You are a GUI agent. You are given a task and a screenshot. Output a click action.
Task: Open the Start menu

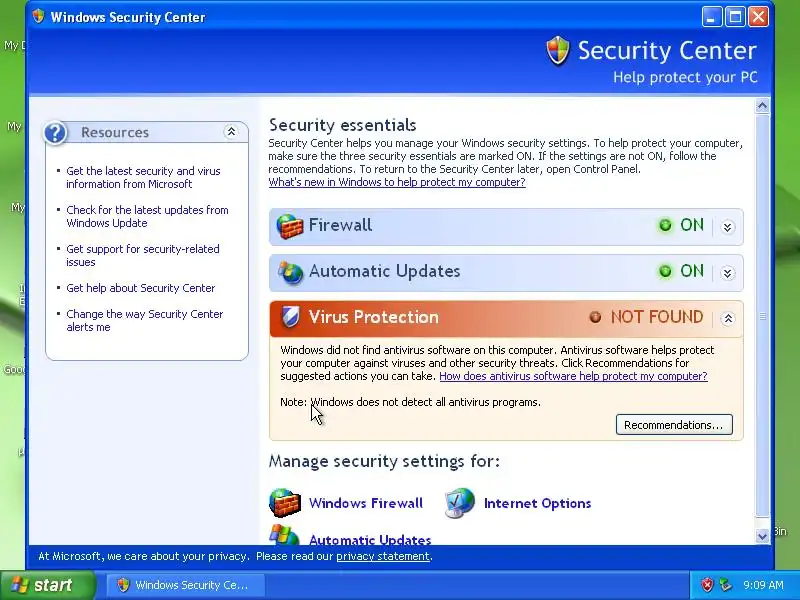[48, 585]
